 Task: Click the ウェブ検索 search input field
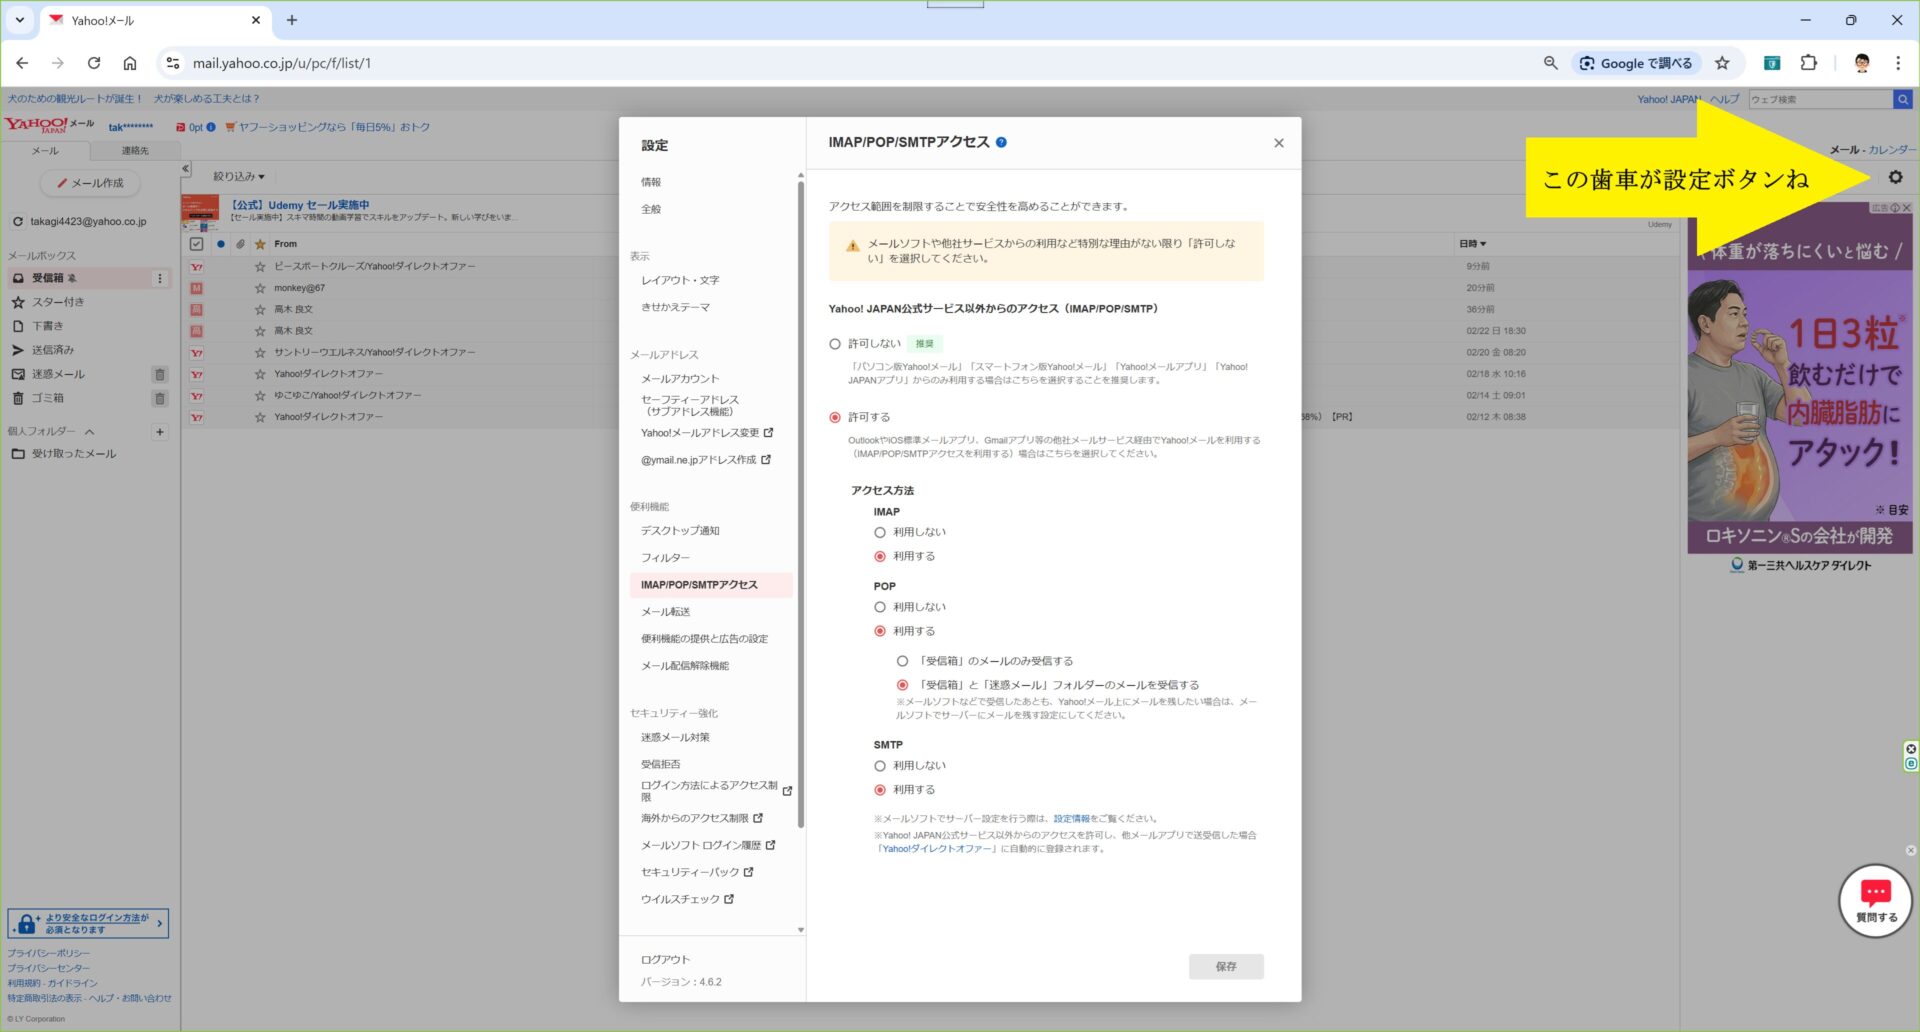[x=1818, y=99]
